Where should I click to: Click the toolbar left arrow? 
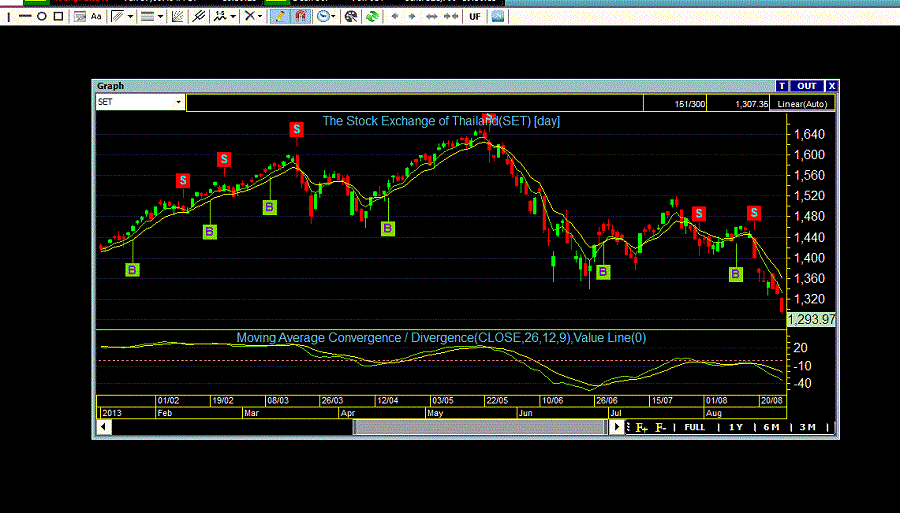pos(394,17)
